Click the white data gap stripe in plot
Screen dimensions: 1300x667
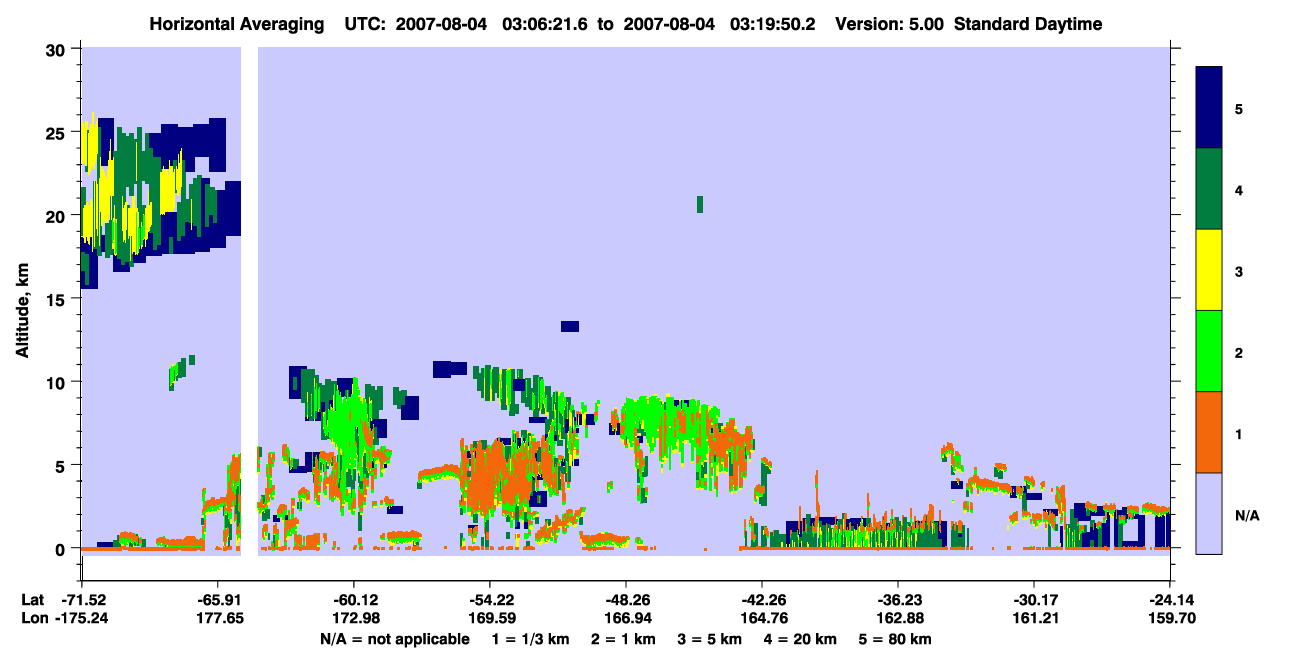(250, 300)
